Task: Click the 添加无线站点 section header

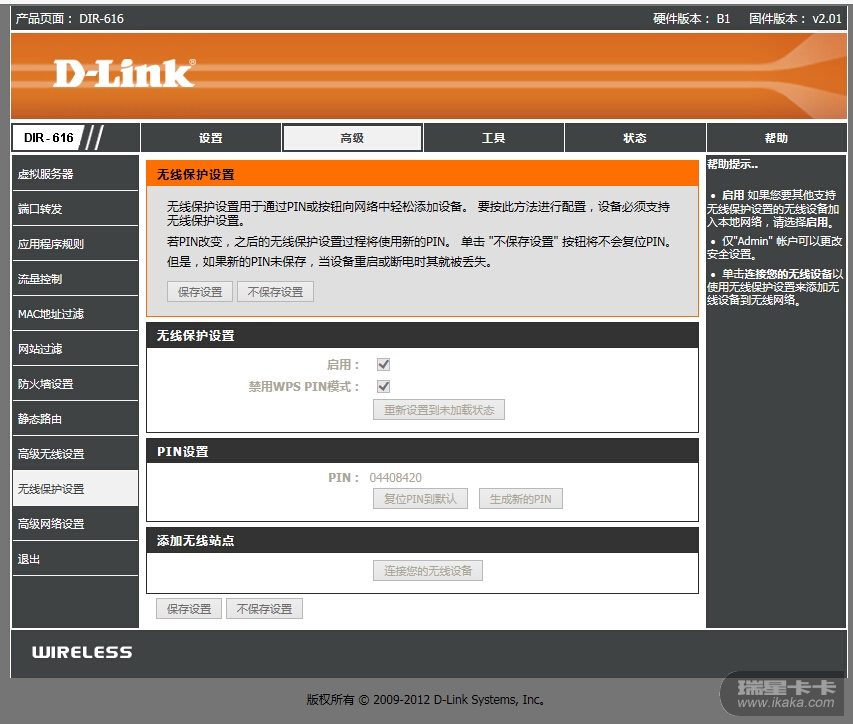Action: [x=422, y=540]
